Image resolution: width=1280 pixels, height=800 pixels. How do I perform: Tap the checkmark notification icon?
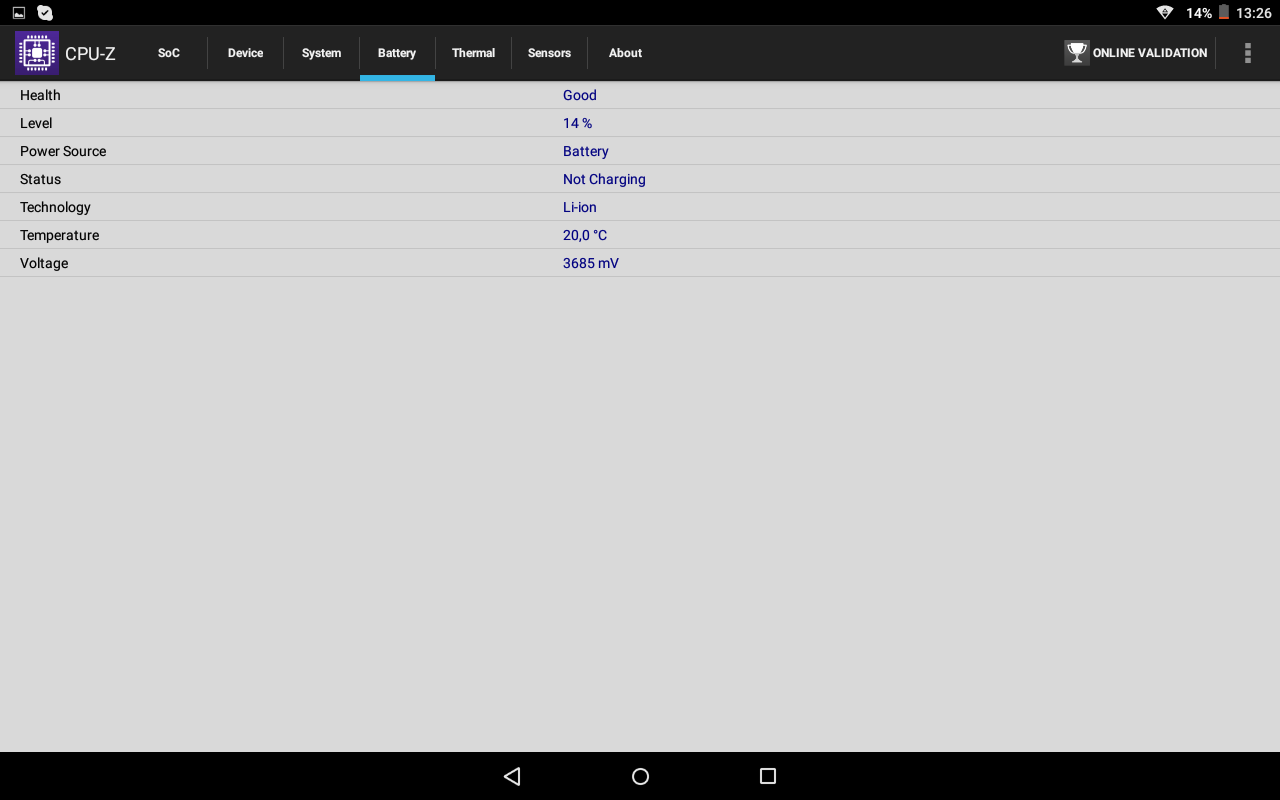coord(45,13)
